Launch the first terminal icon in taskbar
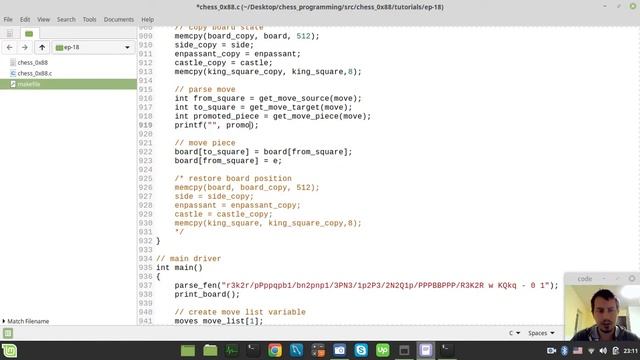The image size is (640, 360). [x=253, y=350]
